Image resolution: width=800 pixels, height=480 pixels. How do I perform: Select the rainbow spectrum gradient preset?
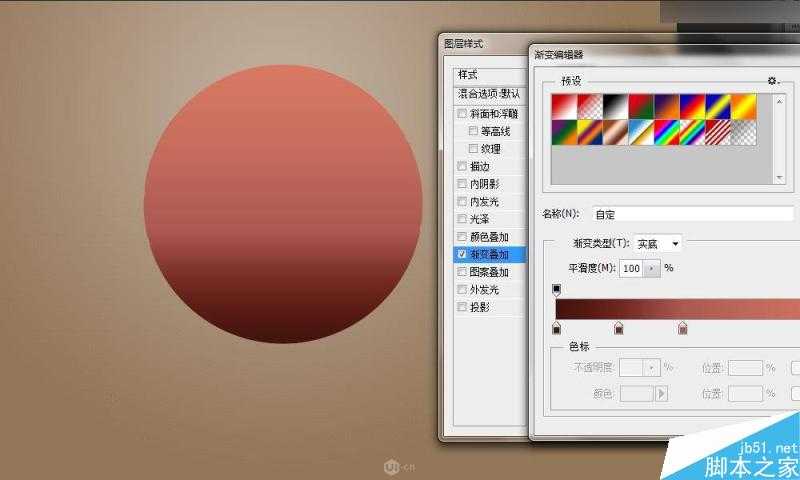[x=666, y=133]
